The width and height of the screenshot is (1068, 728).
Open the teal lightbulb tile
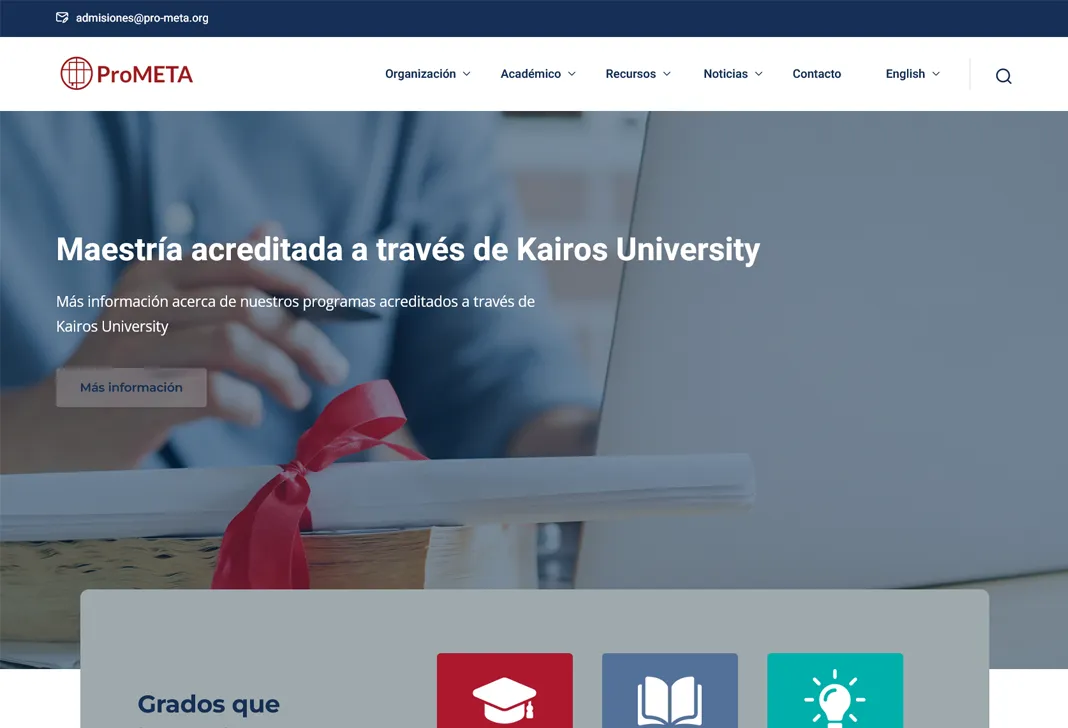[835, 691]
